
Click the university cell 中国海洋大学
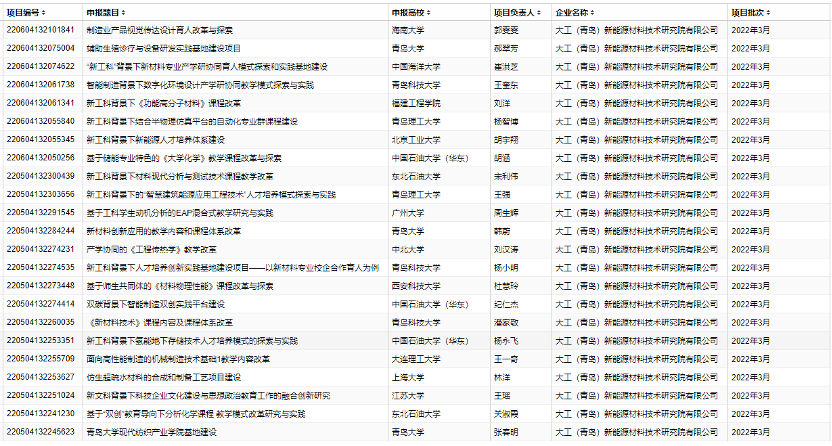point(416,67)
